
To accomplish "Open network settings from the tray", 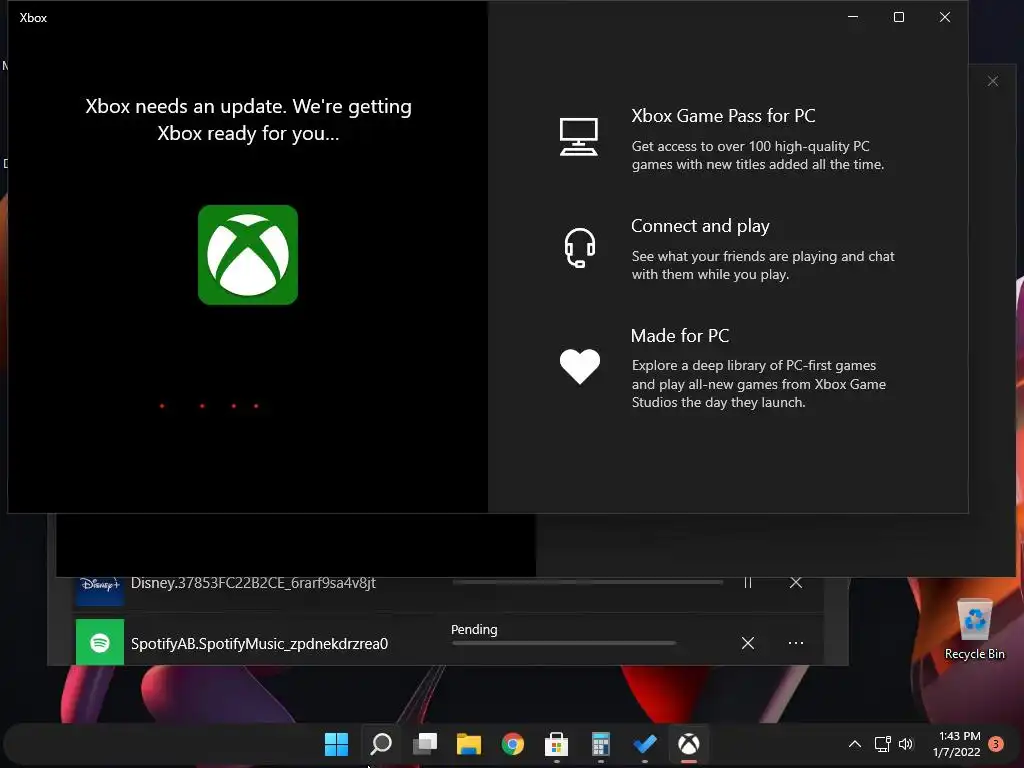I will 883,744.
